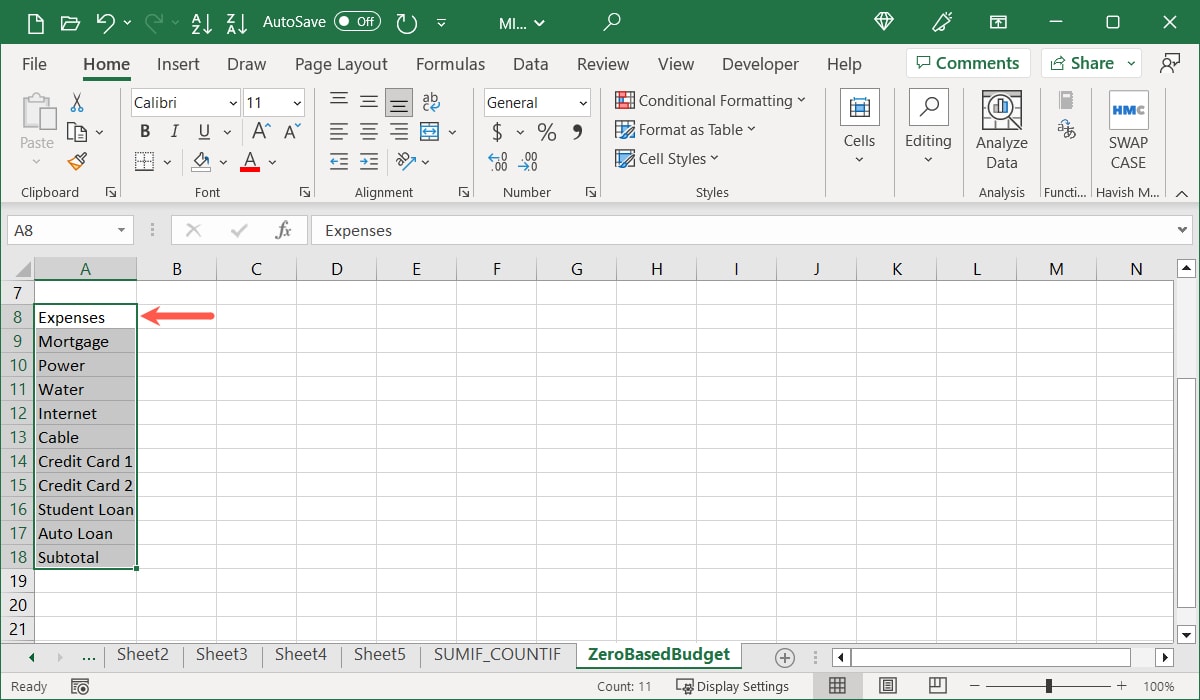Run the SWAP CASE add-in

pos(1128,120)
